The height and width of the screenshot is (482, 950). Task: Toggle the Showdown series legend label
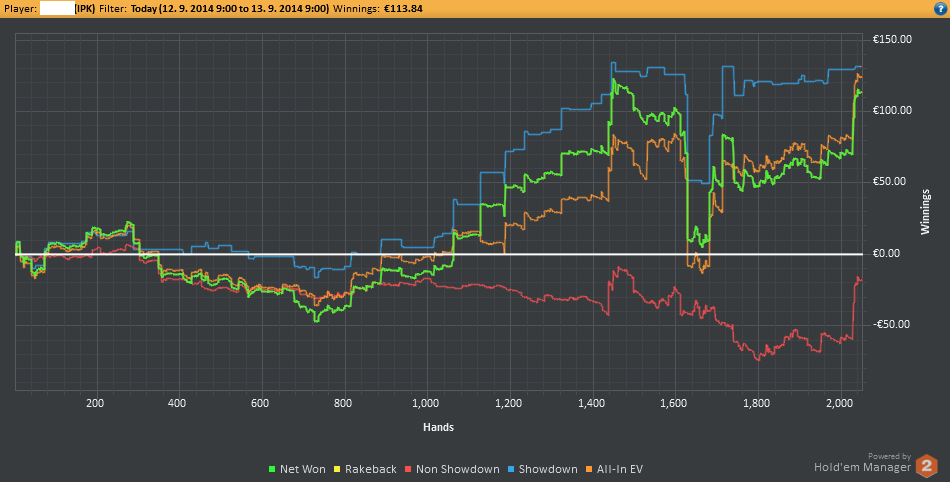tap(549, 468)
